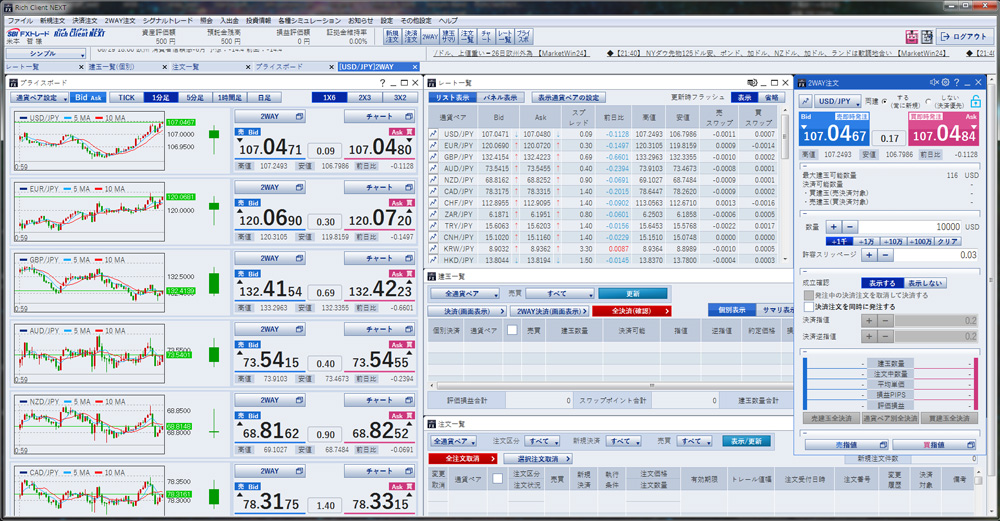Viewport: 1000px width, 521px height.
Task: Click the 数量 input field showing 10000
Action: pos(911,226)
